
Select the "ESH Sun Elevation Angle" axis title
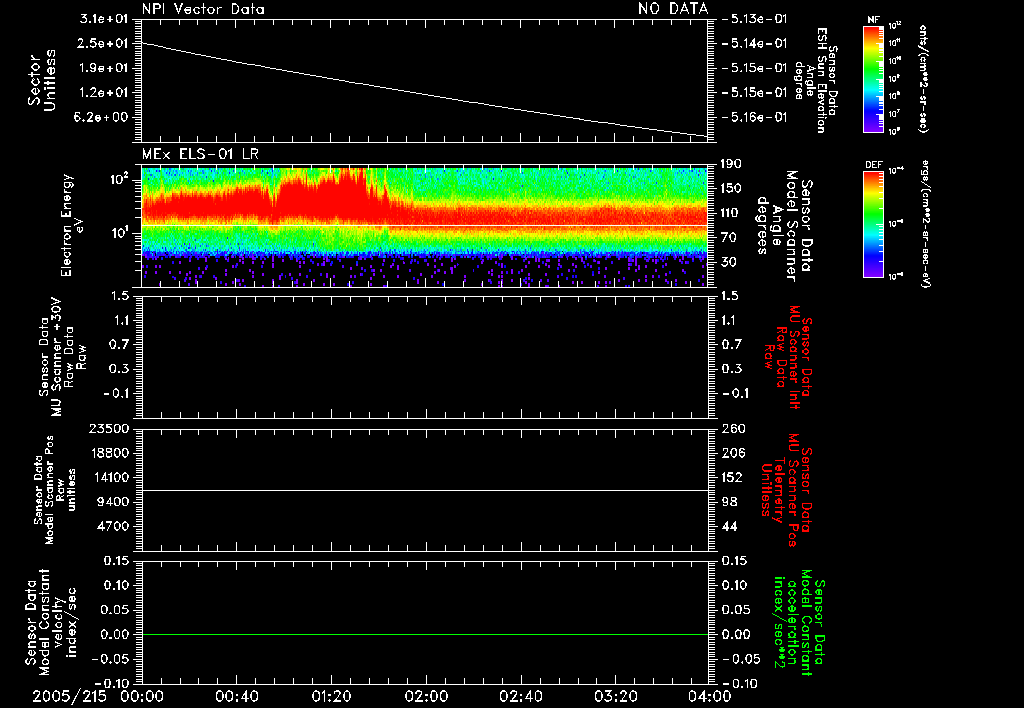(x=816, y=80)
